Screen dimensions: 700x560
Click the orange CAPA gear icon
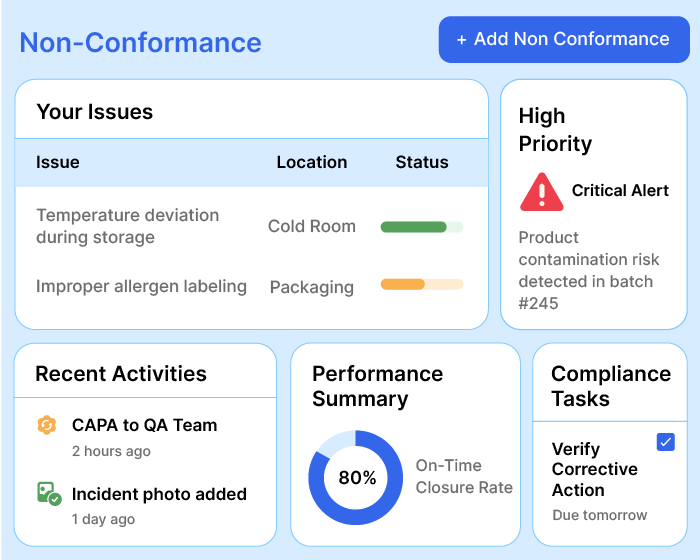coord(46,425)
